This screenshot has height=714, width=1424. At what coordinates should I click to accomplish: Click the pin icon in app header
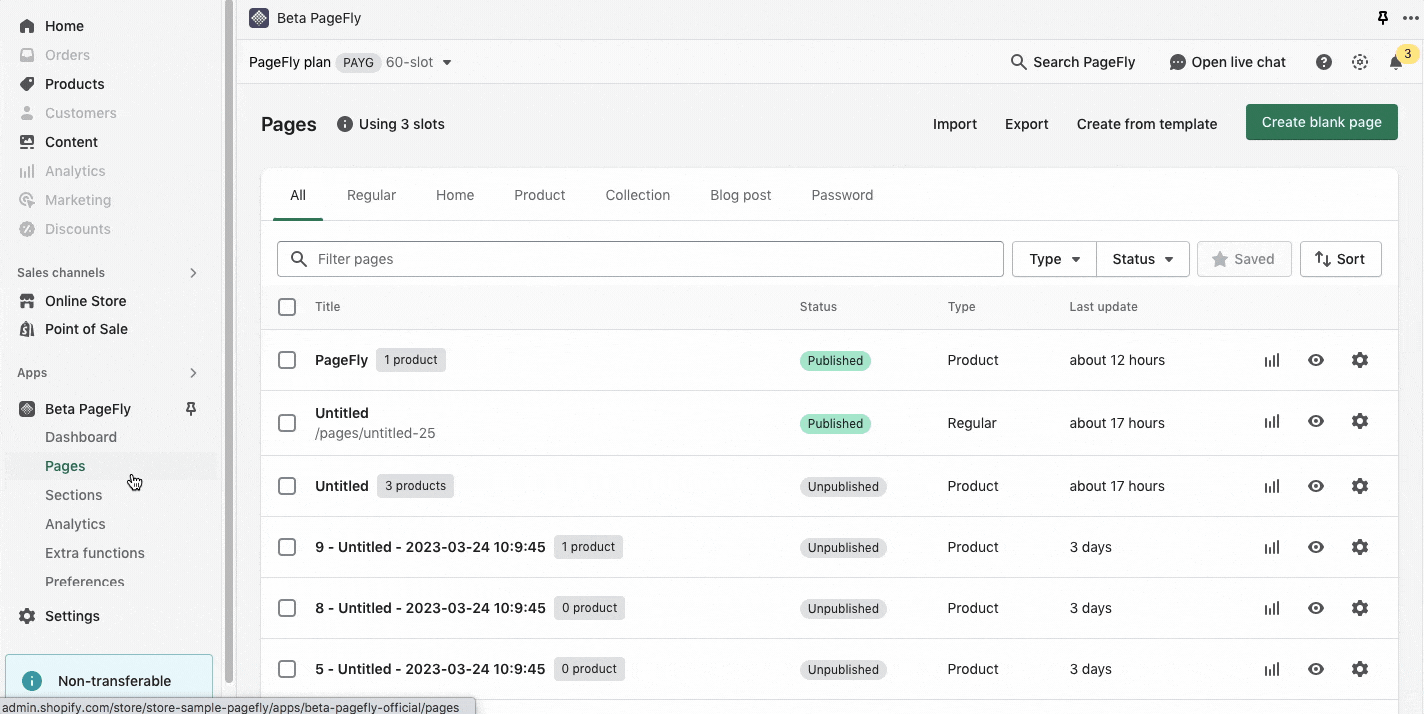coord(1383,18)
